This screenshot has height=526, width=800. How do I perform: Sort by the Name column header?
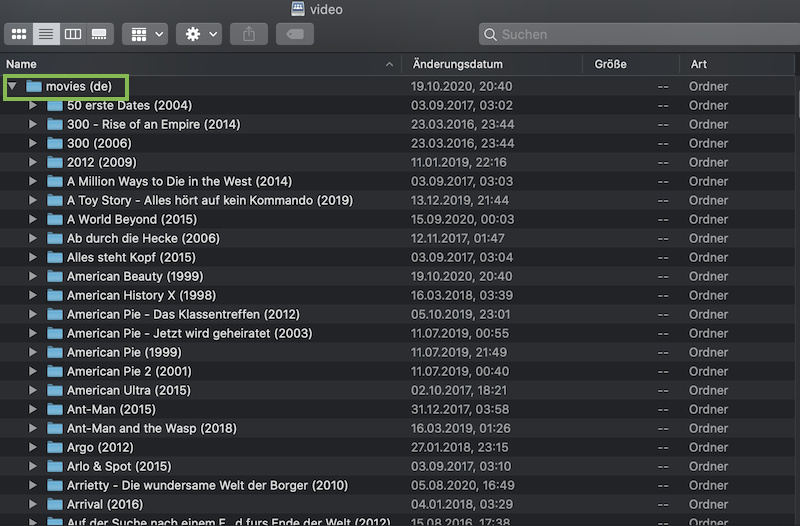coord(202,64)
